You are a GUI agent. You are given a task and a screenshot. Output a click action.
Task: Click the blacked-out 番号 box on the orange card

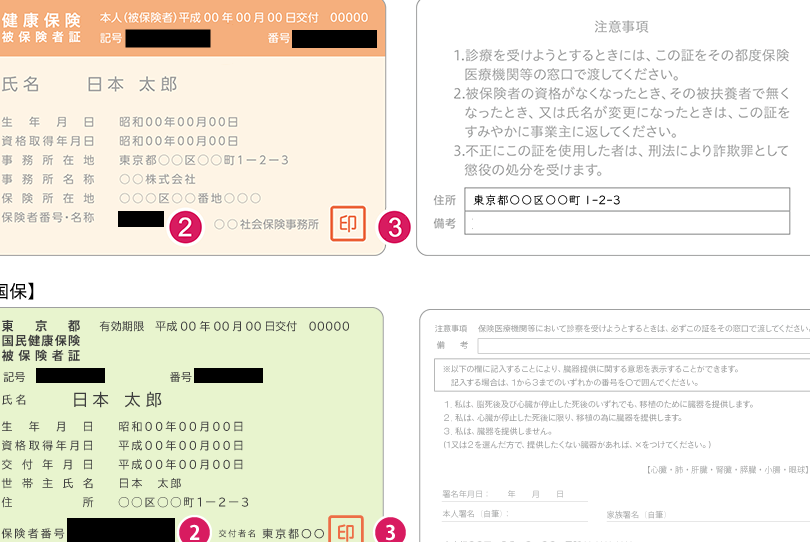click(x=335, y=39)
